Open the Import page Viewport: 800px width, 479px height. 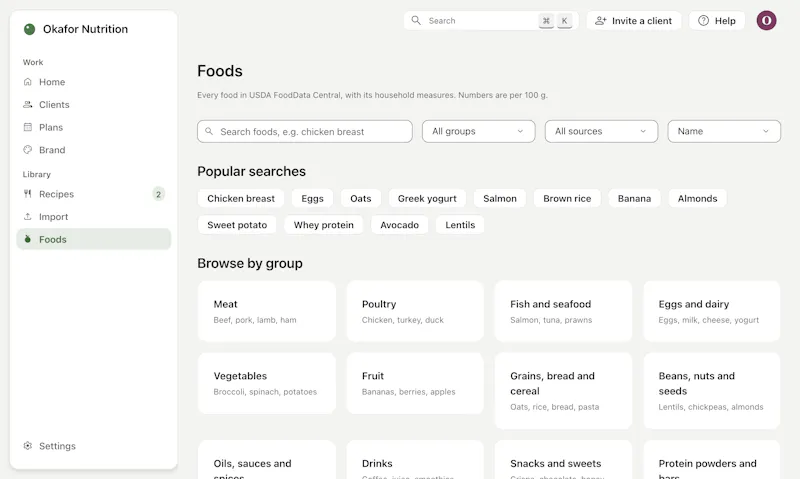[x=94, y=217]
